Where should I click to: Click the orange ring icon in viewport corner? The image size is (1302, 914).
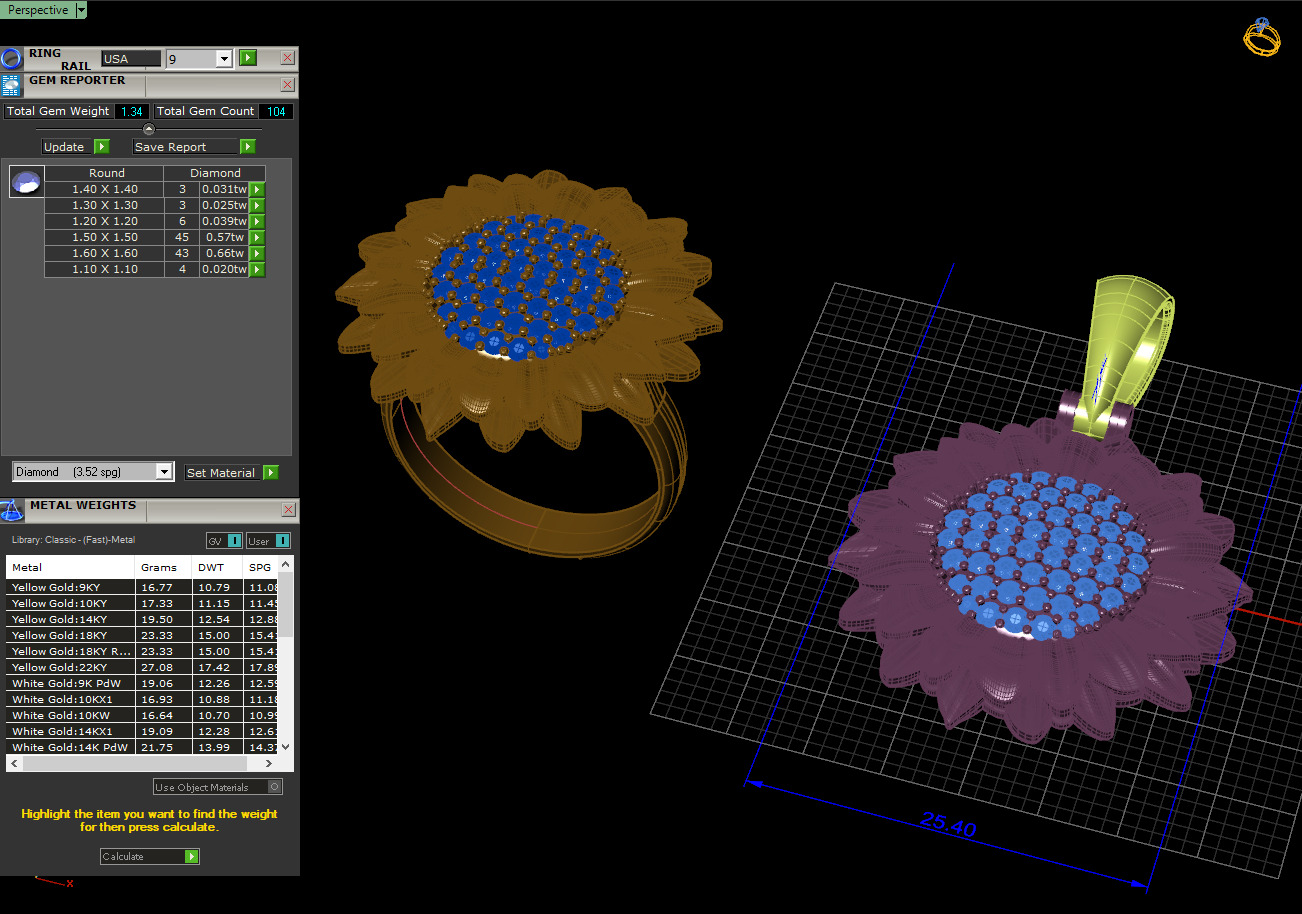[1261, 37]
